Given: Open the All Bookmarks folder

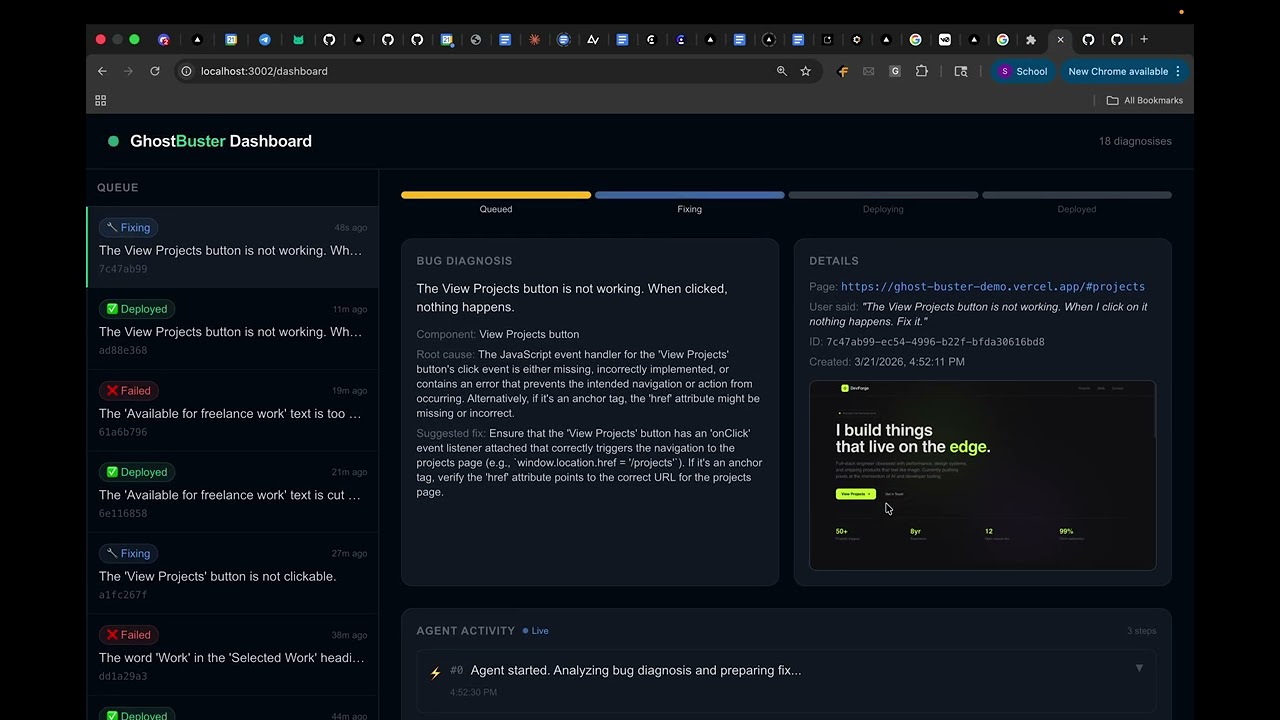Looking at the screenshot, I should coord(1145,100).
